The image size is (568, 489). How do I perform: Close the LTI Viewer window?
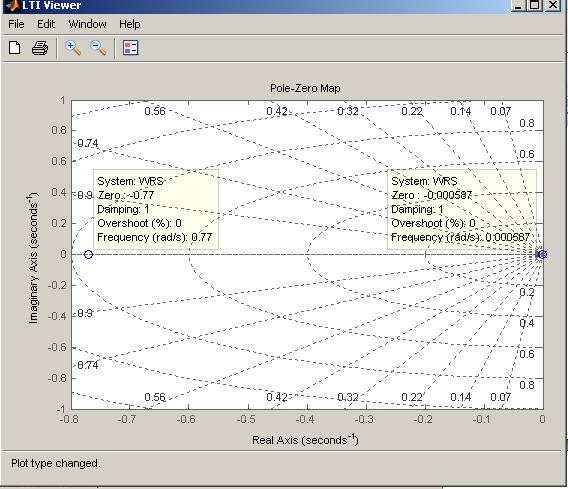[x=553, y=5]
